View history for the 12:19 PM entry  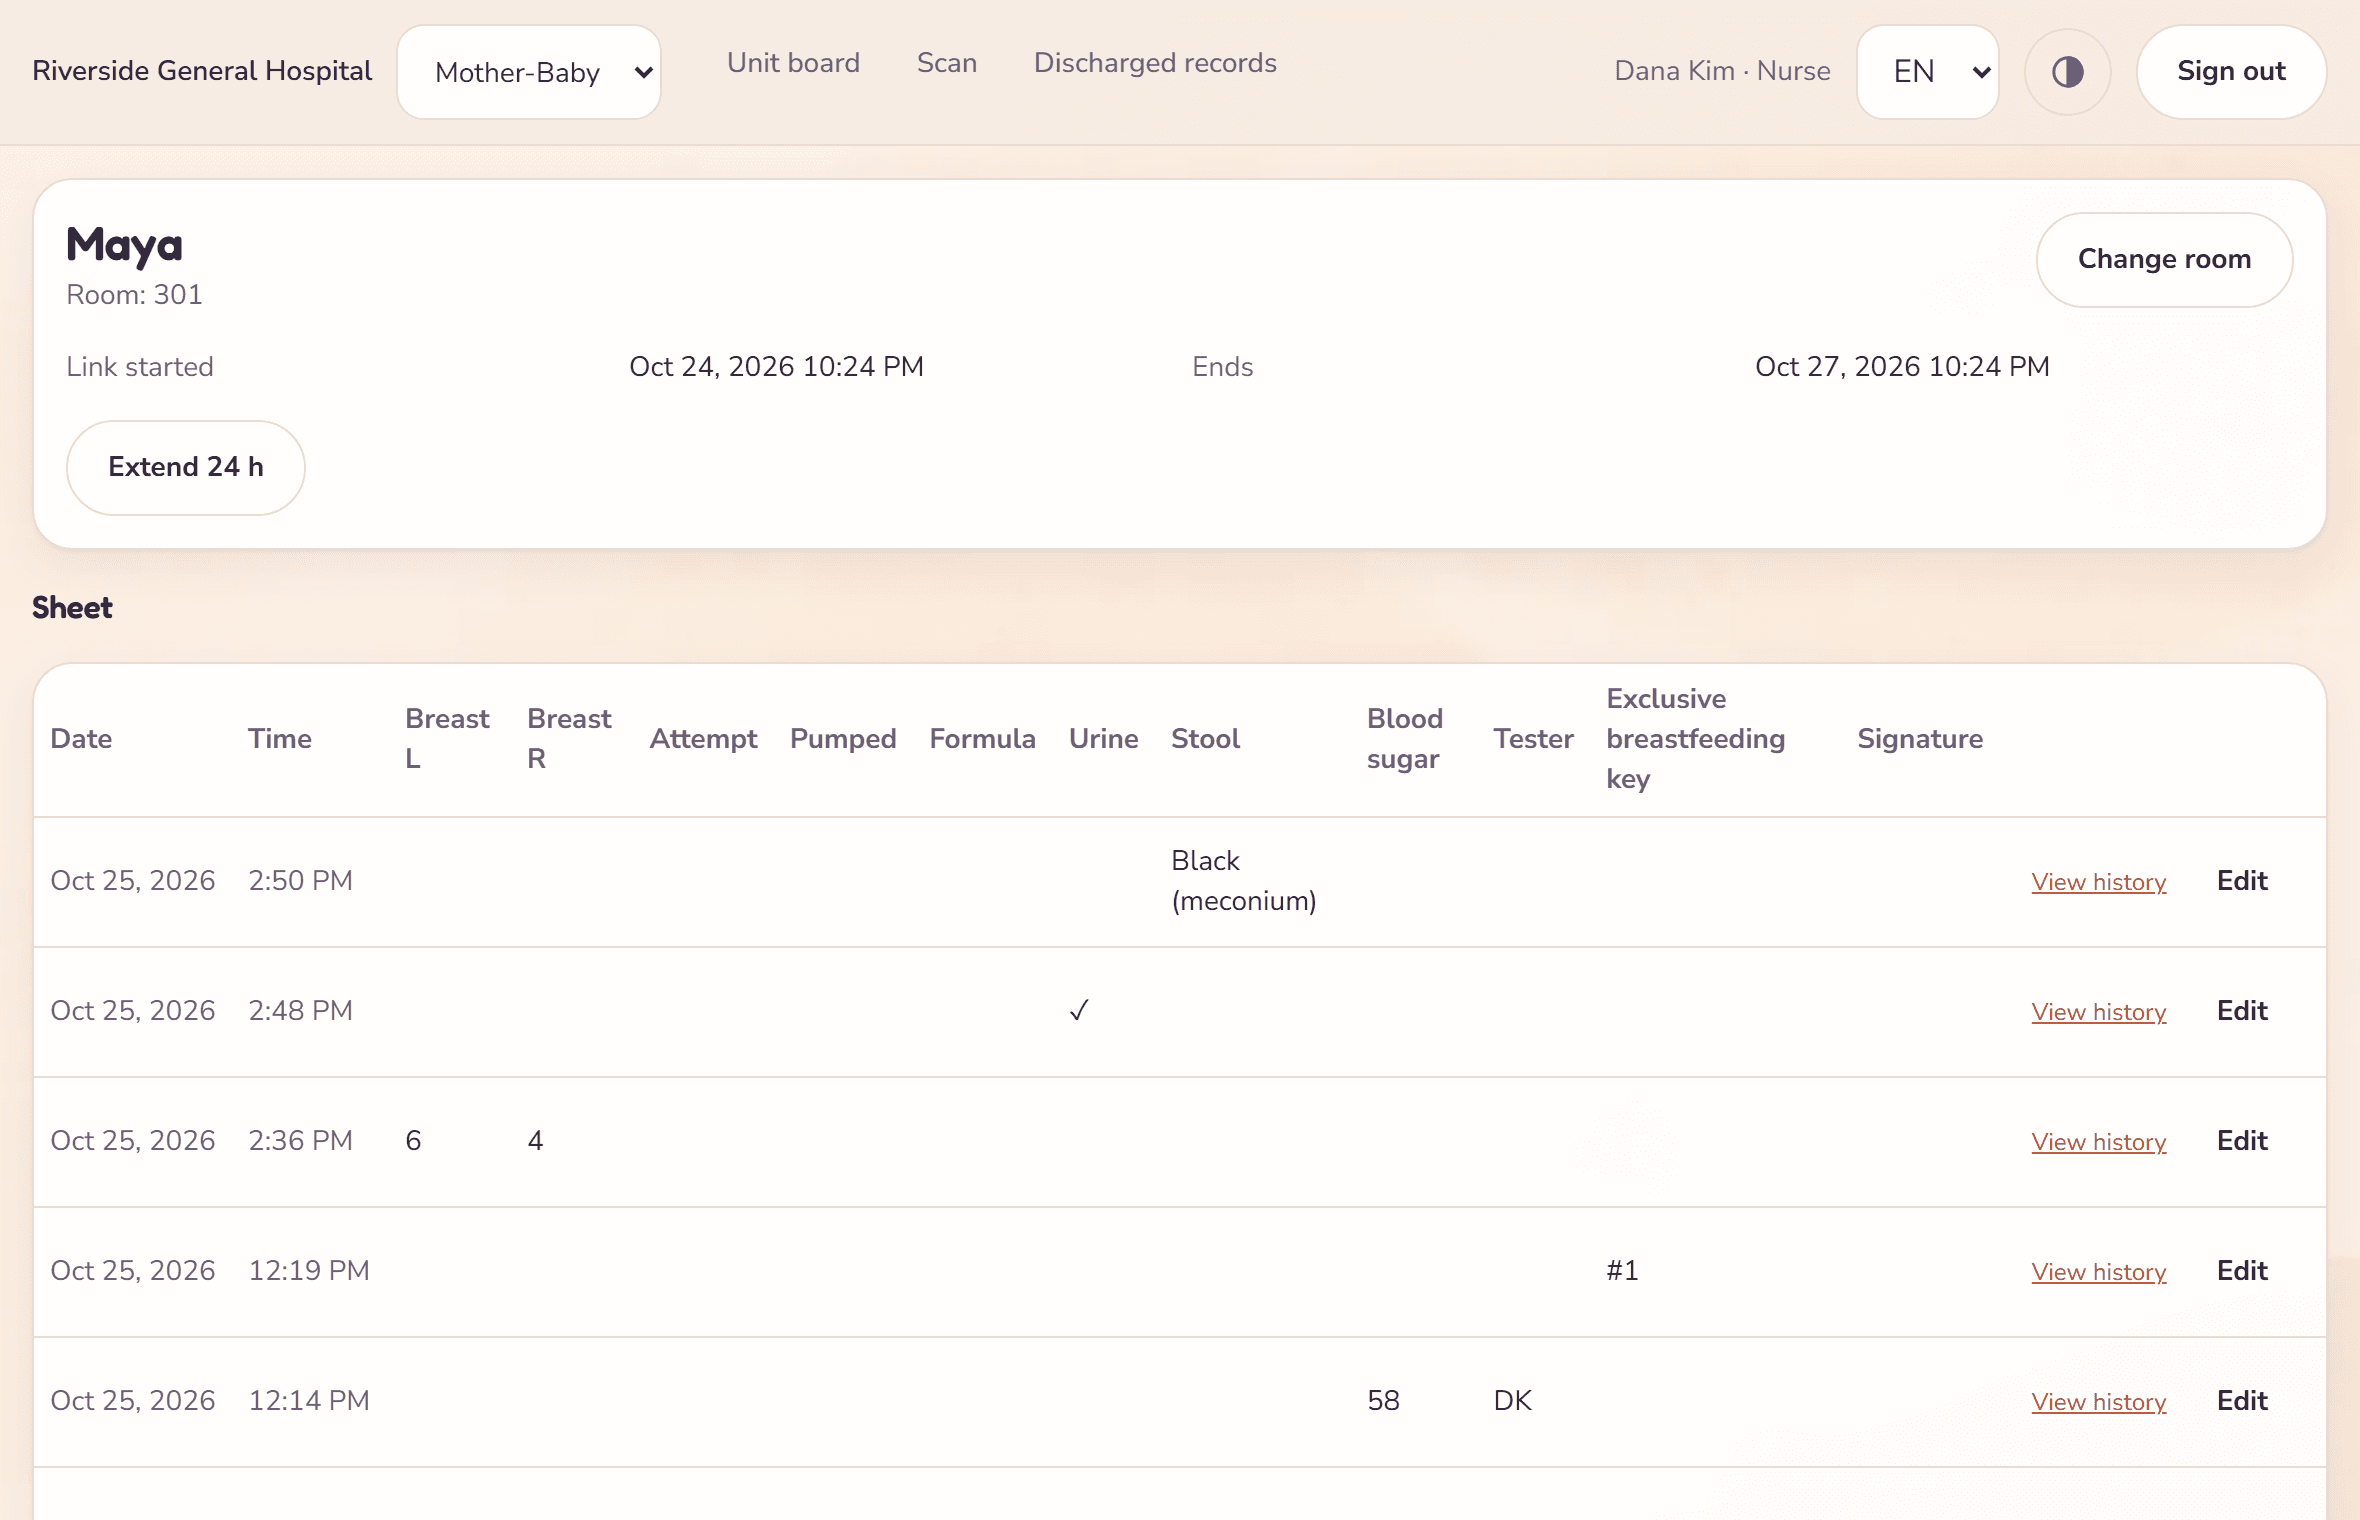tap(2098, 1272)
